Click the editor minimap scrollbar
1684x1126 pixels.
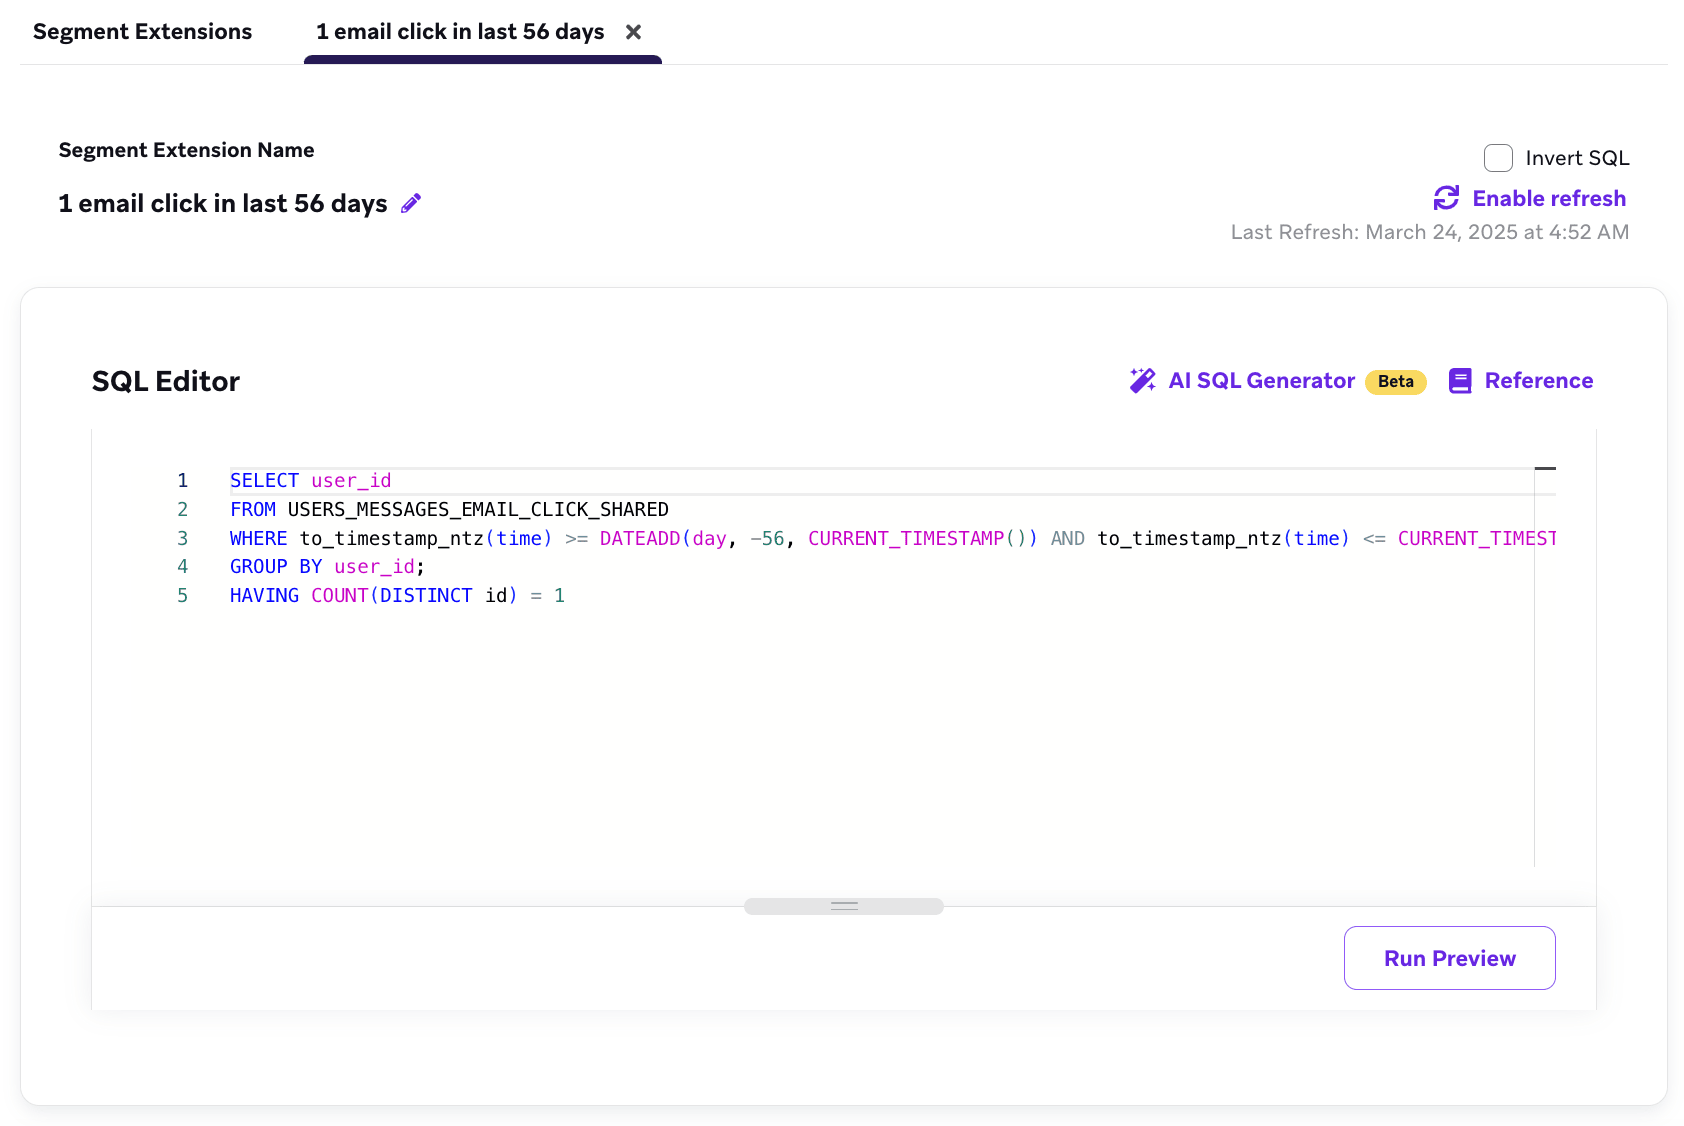(x=1545, y=667)
